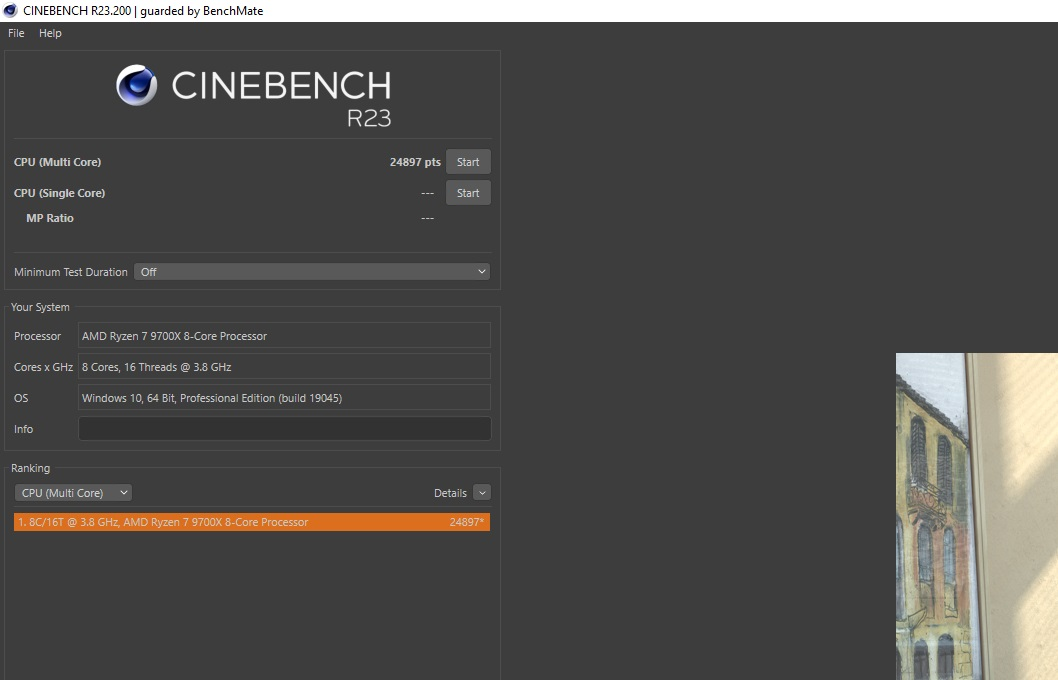The width and height of the screenshot is (1058, 680).
Task: Click the Cores x GHz field
Action: coord(284,367)
